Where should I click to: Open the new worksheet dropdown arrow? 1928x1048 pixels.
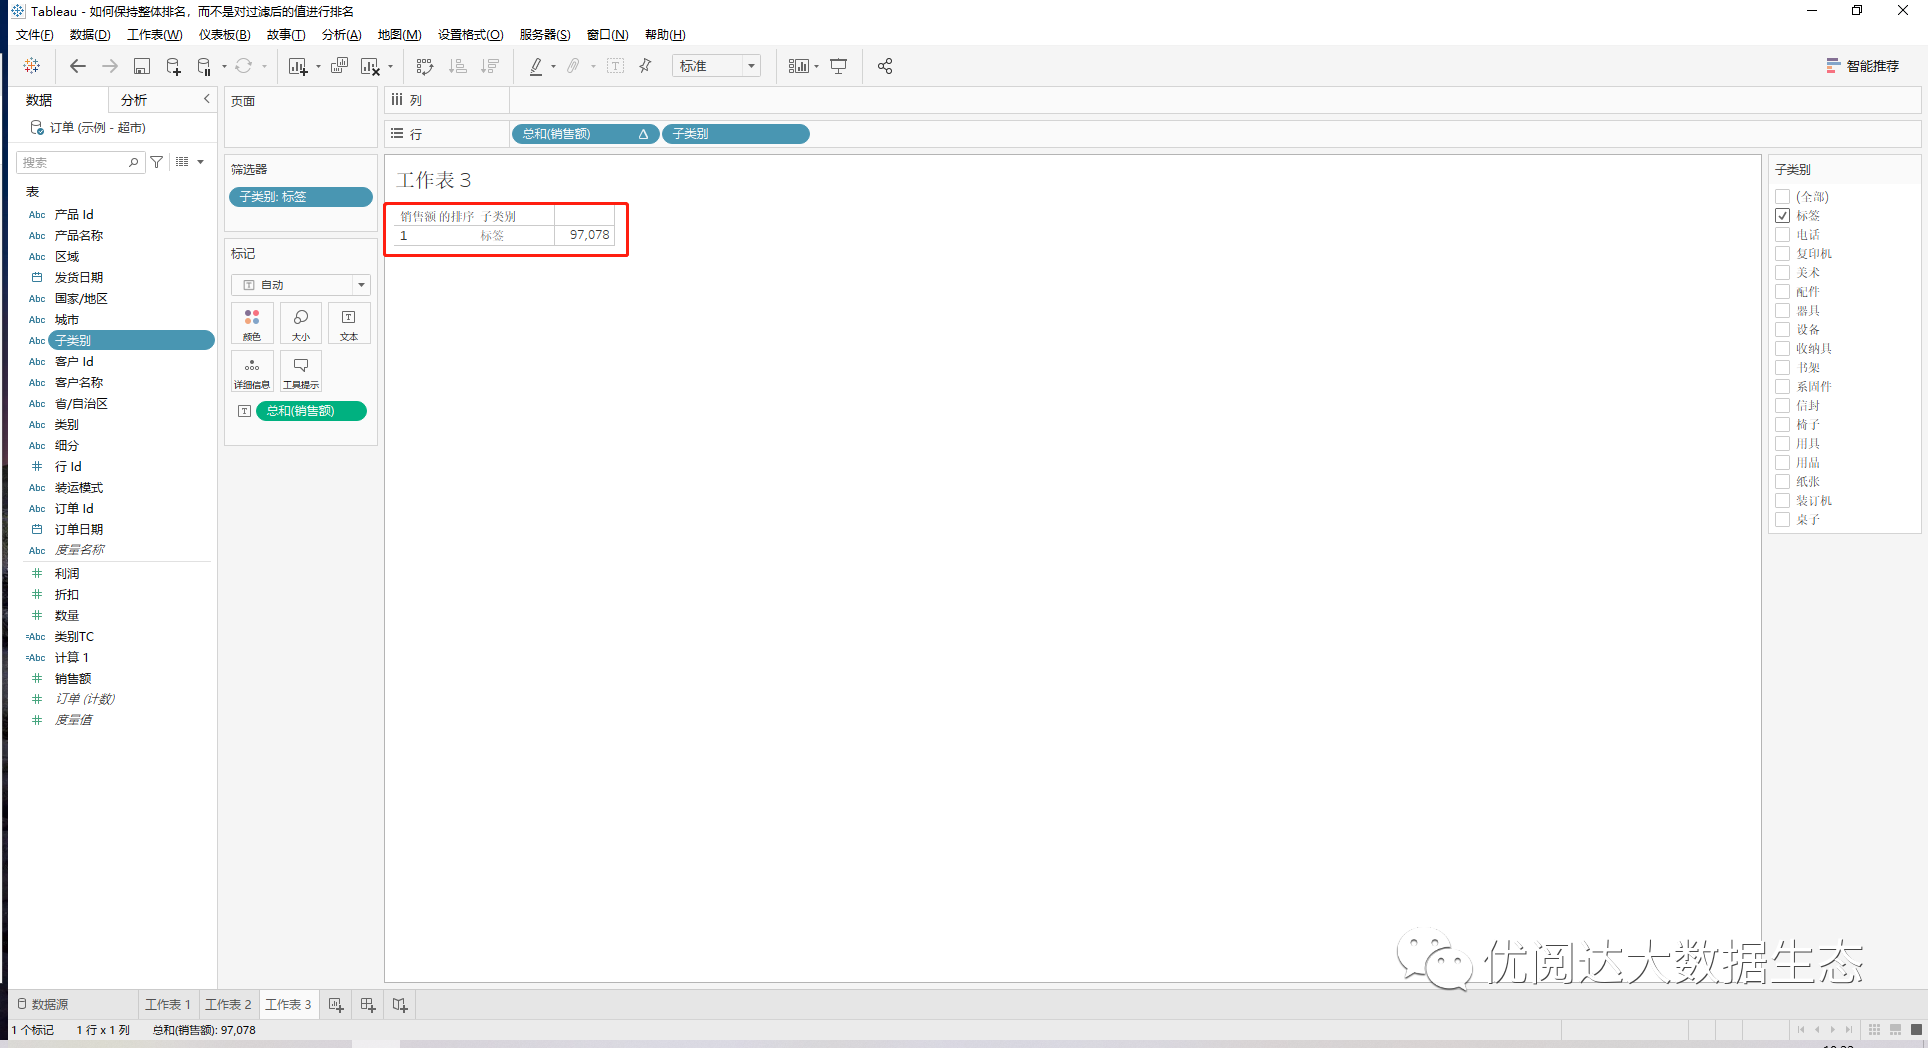click(318, 67)
